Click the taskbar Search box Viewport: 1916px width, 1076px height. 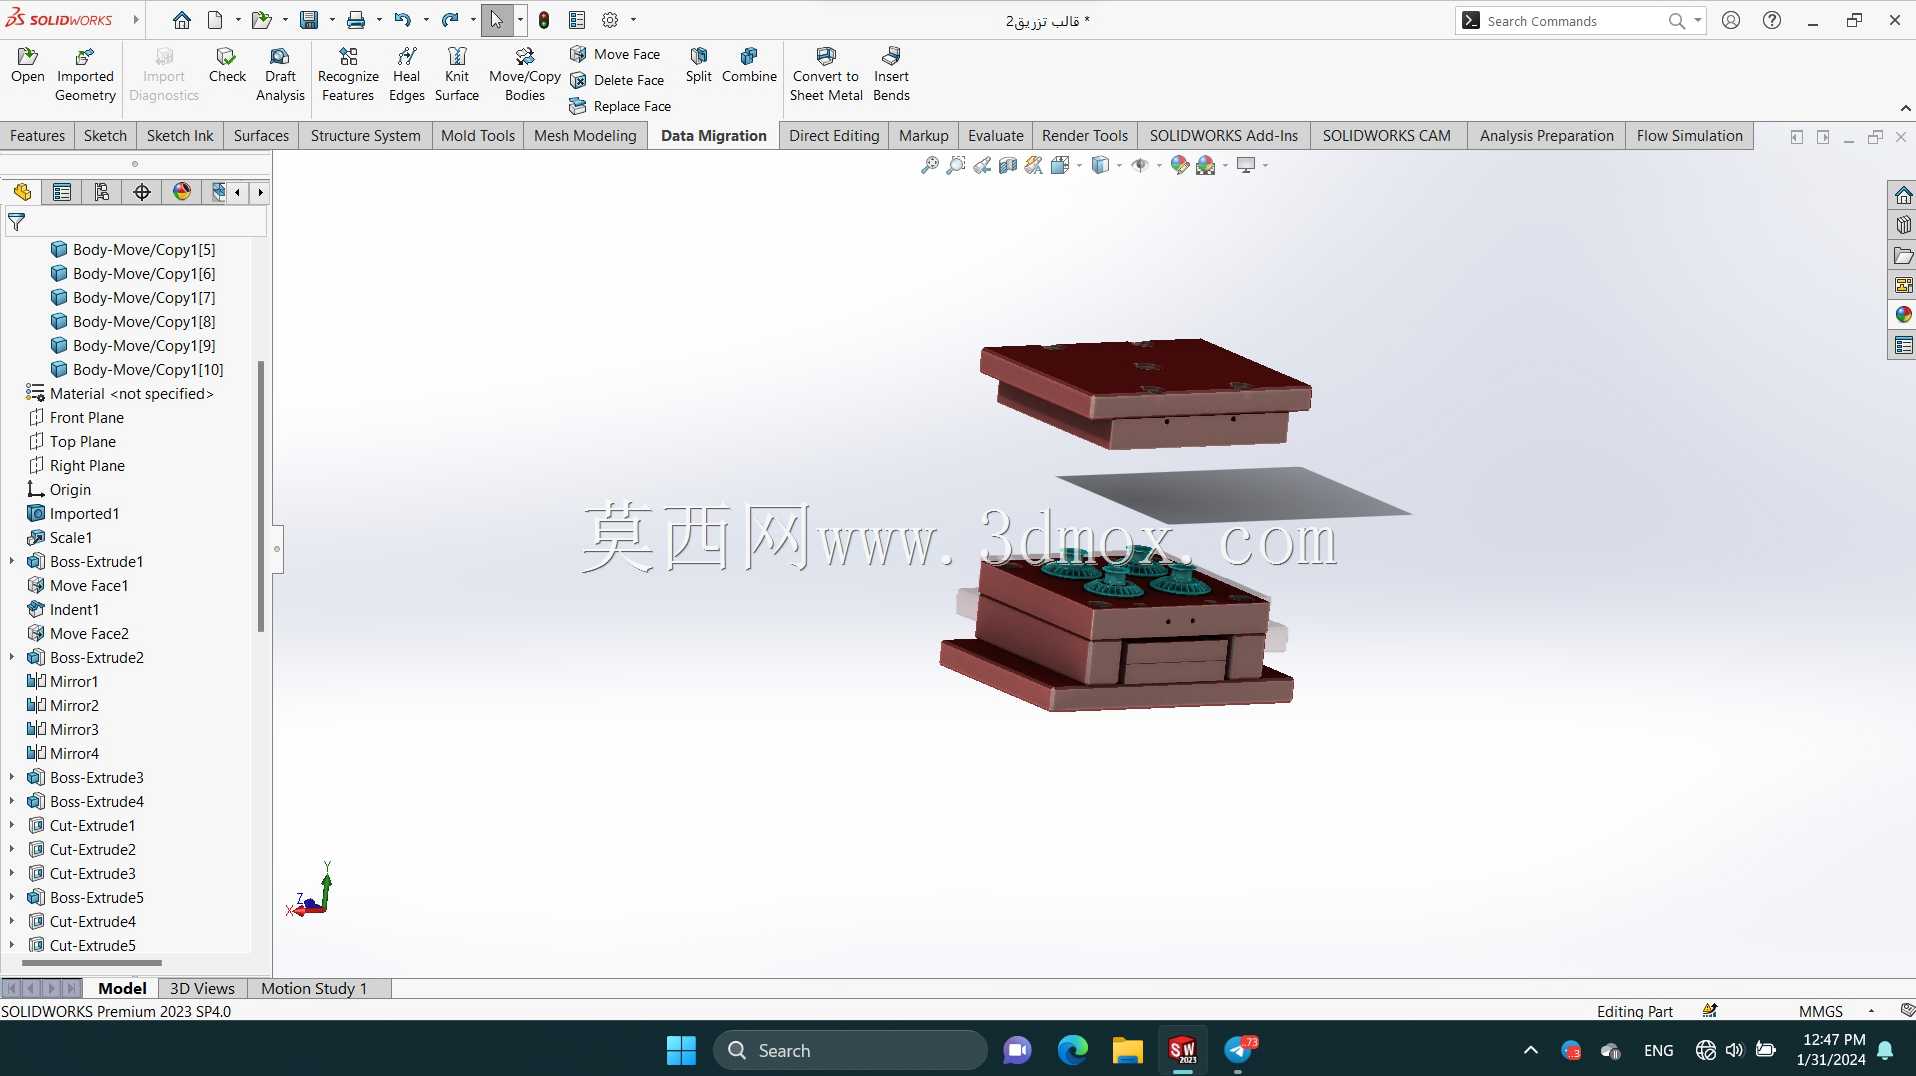[850, 1050]
